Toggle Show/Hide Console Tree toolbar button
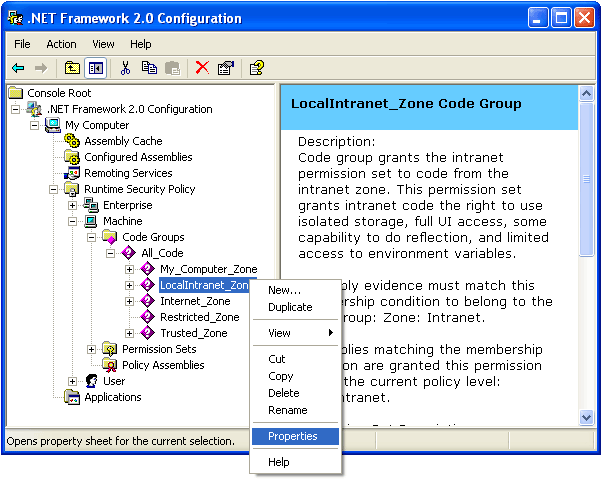This screenshot has width=601, height=482. click(95, 68)
